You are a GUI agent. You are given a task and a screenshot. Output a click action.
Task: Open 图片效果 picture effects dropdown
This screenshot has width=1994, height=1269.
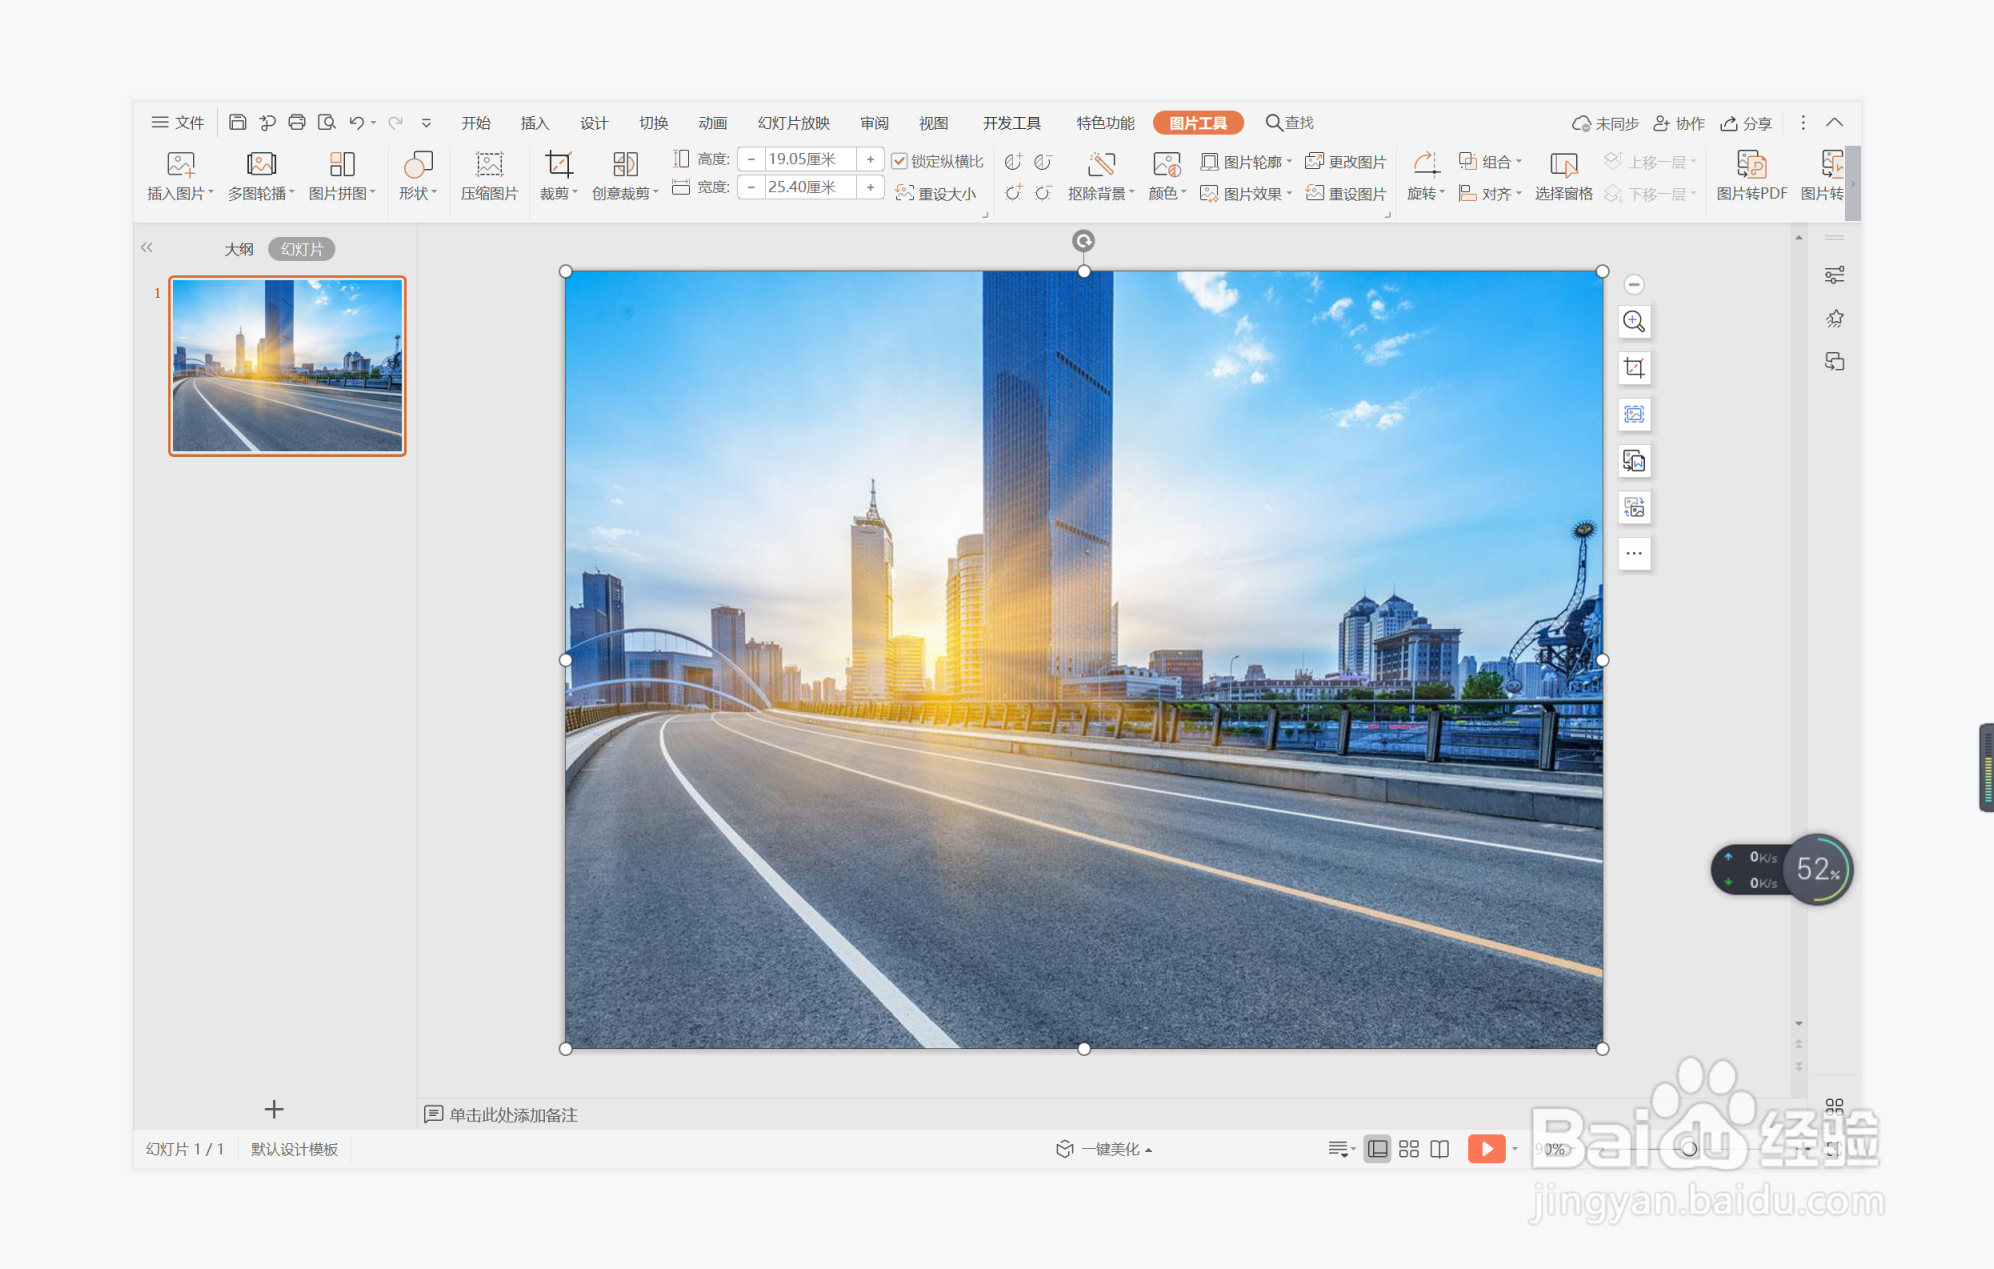1246,193
